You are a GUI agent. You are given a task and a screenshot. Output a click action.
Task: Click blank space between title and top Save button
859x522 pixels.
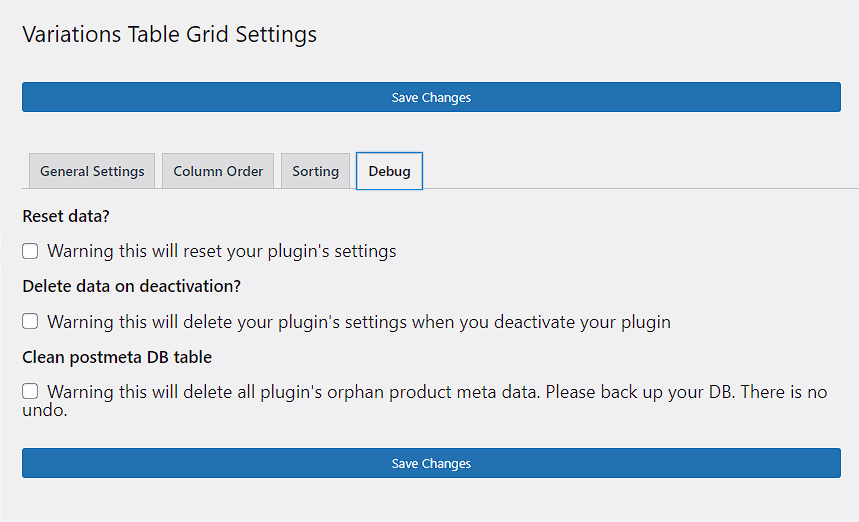(x=430, y=64)
